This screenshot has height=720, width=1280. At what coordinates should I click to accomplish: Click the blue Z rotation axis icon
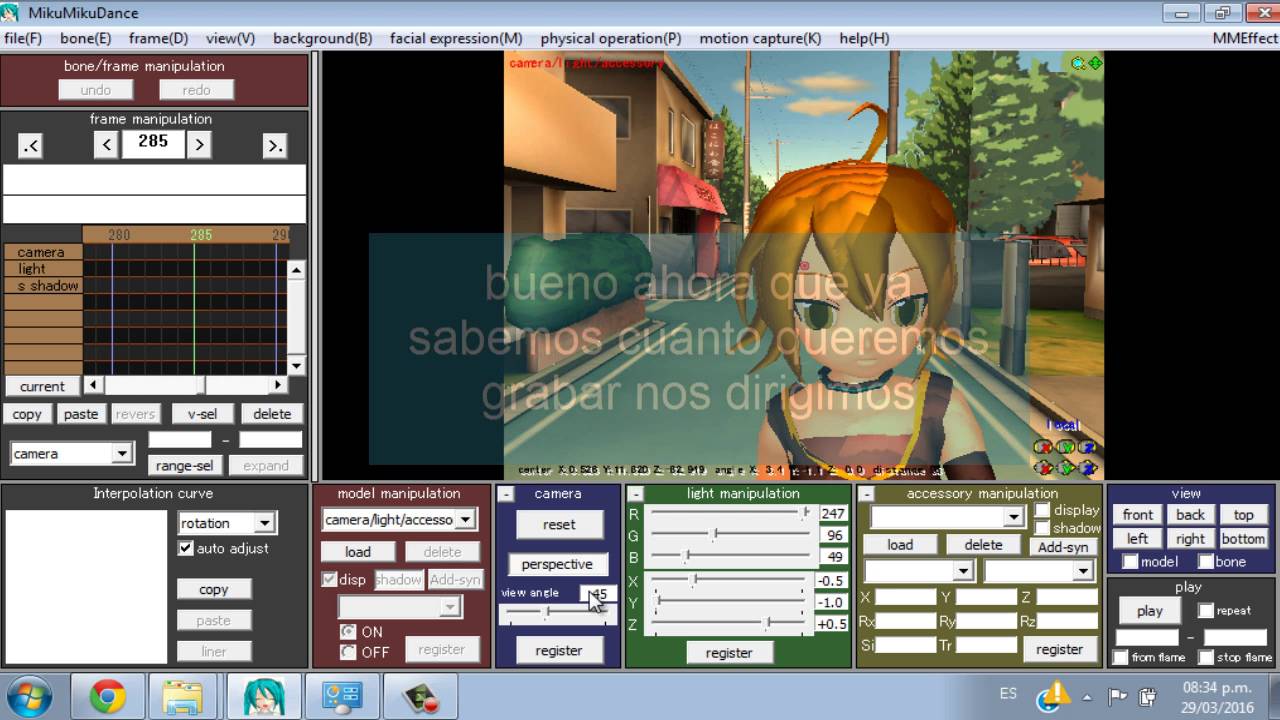point(1087,447)
